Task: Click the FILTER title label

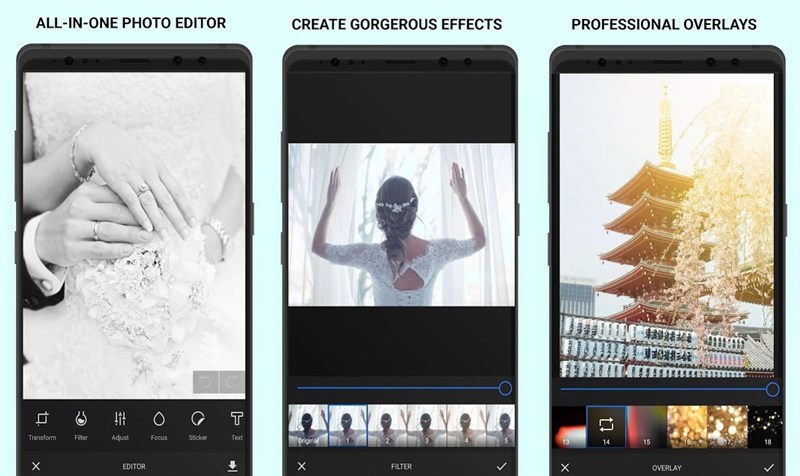Action: coord(402,466)
